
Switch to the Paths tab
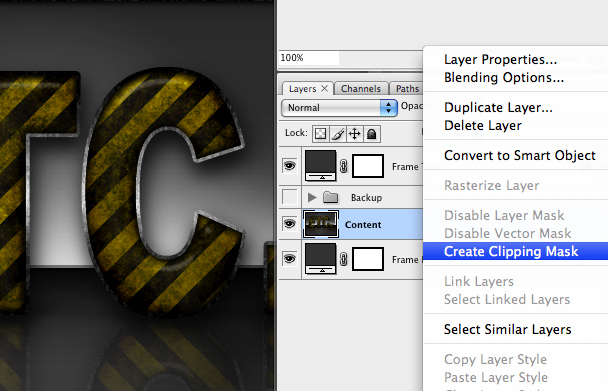tap(407, 89)
